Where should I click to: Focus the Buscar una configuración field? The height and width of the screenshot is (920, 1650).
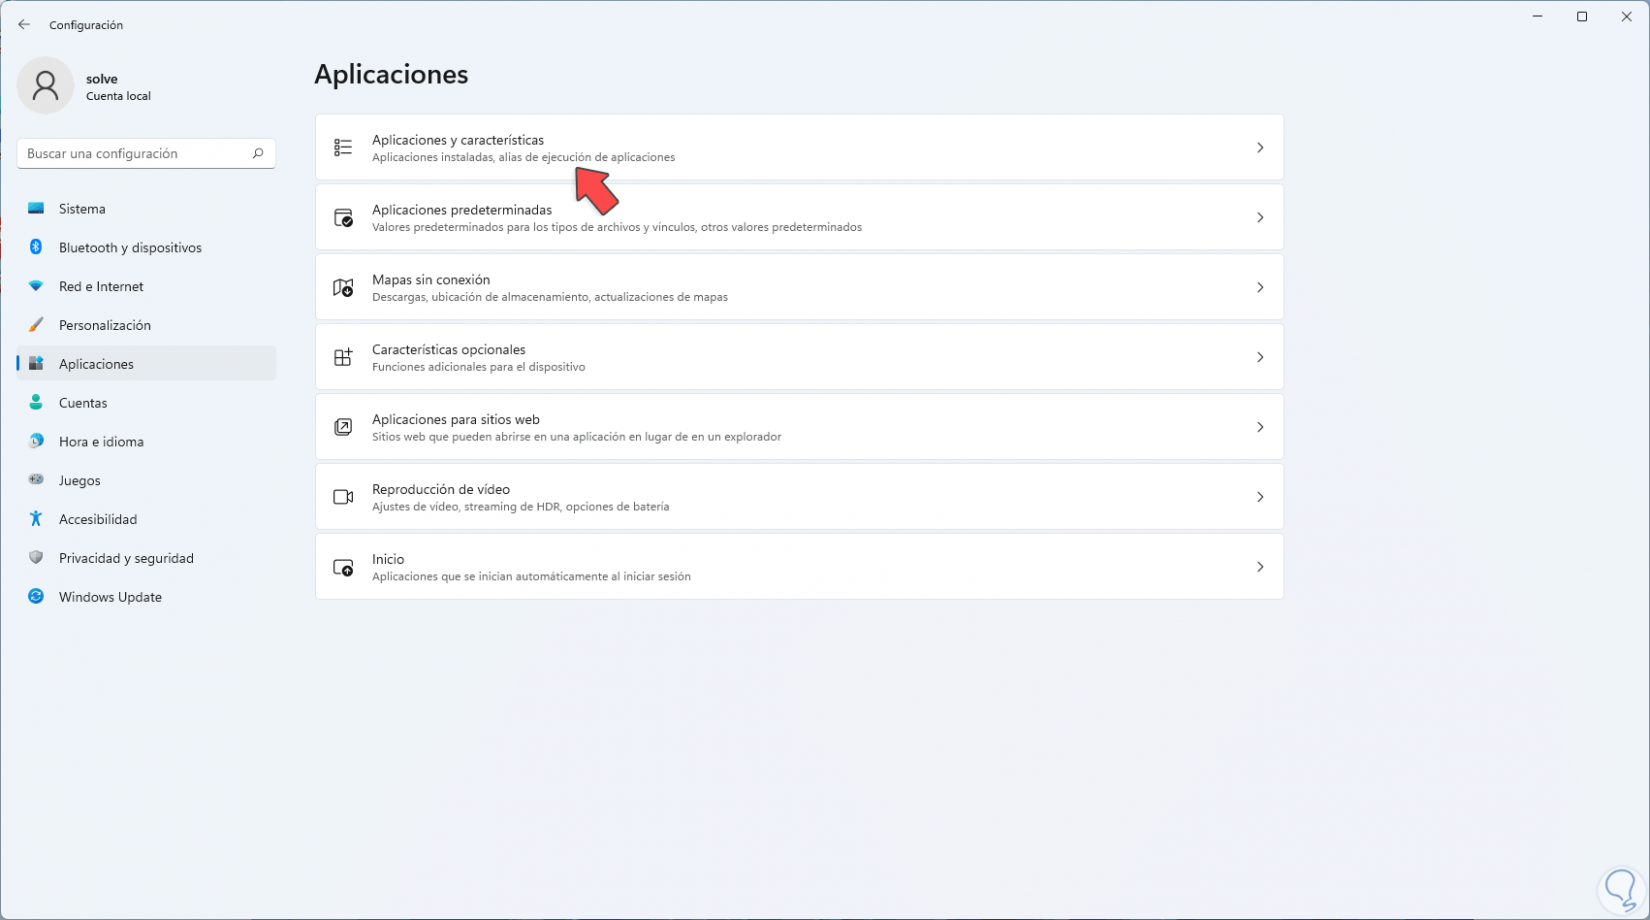click(135, 153)
